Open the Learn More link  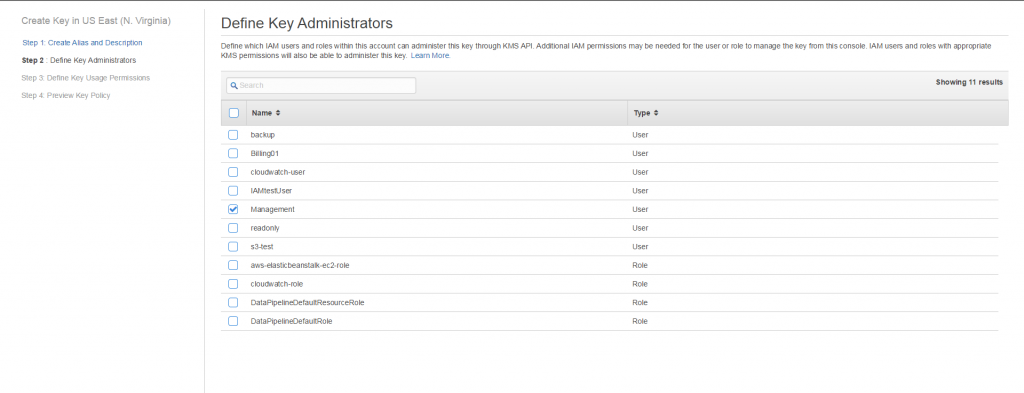coord(430,56)
